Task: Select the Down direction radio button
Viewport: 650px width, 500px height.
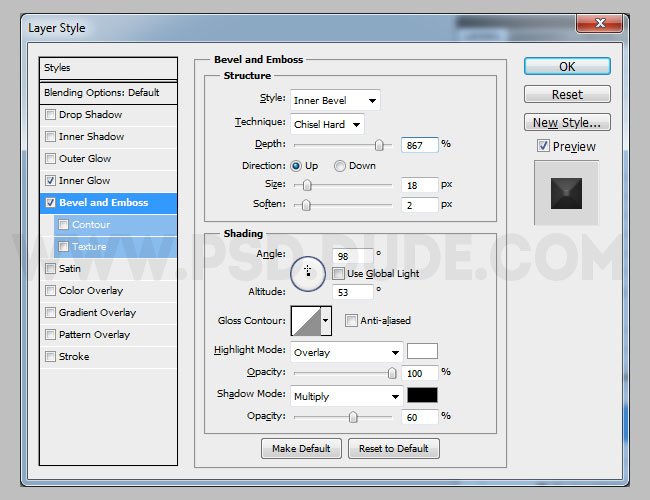Action: point(340,166)
